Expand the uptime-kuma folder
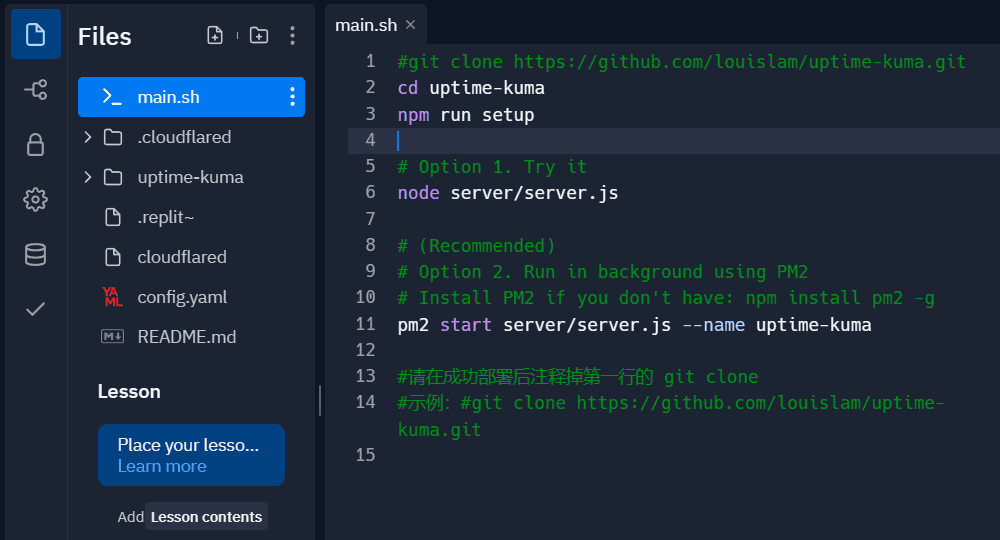Screen dimensions: 1000x540 pos(88,177)
